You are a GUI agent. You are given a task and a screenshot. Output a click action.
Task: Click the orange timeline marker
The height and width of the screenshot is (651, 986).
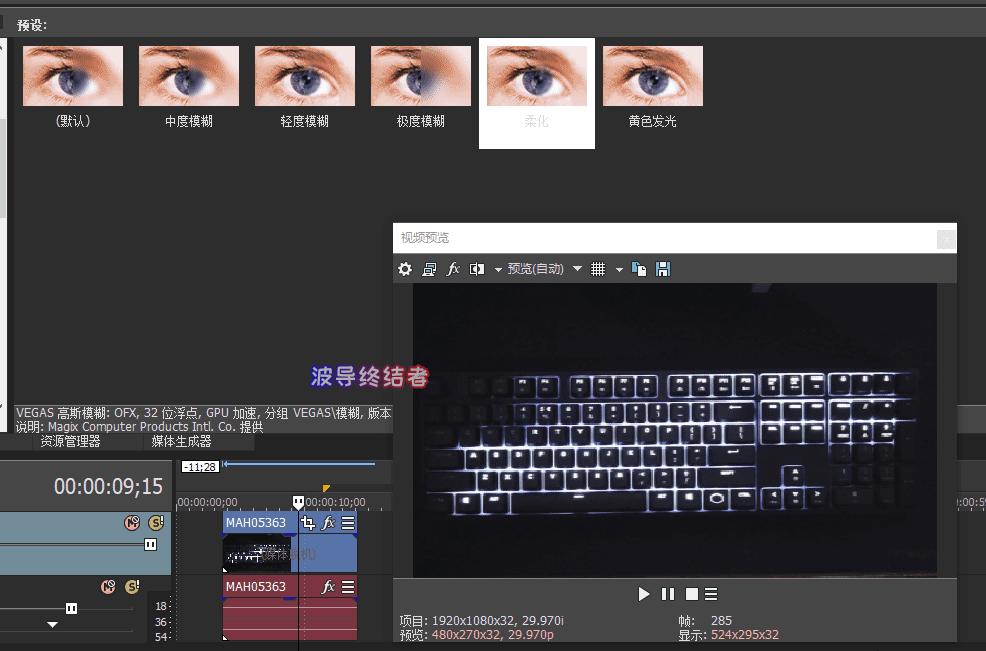(x=326, y=488)
